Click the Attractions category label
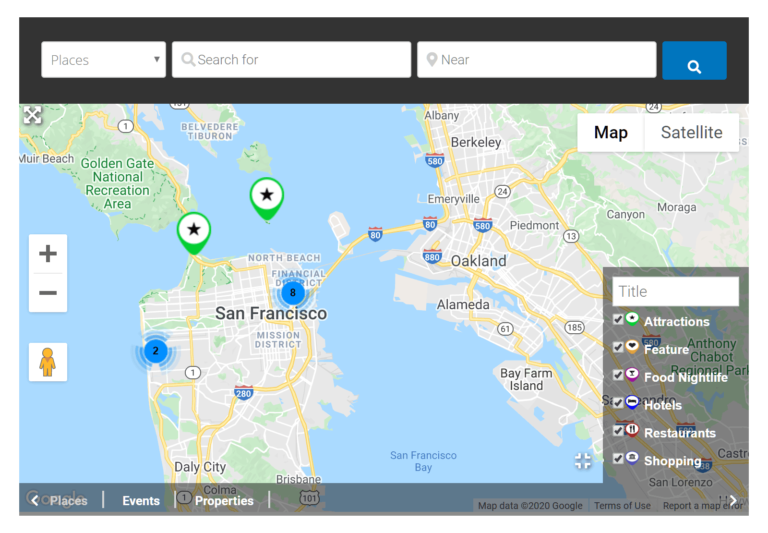 (x=676, y=322)
